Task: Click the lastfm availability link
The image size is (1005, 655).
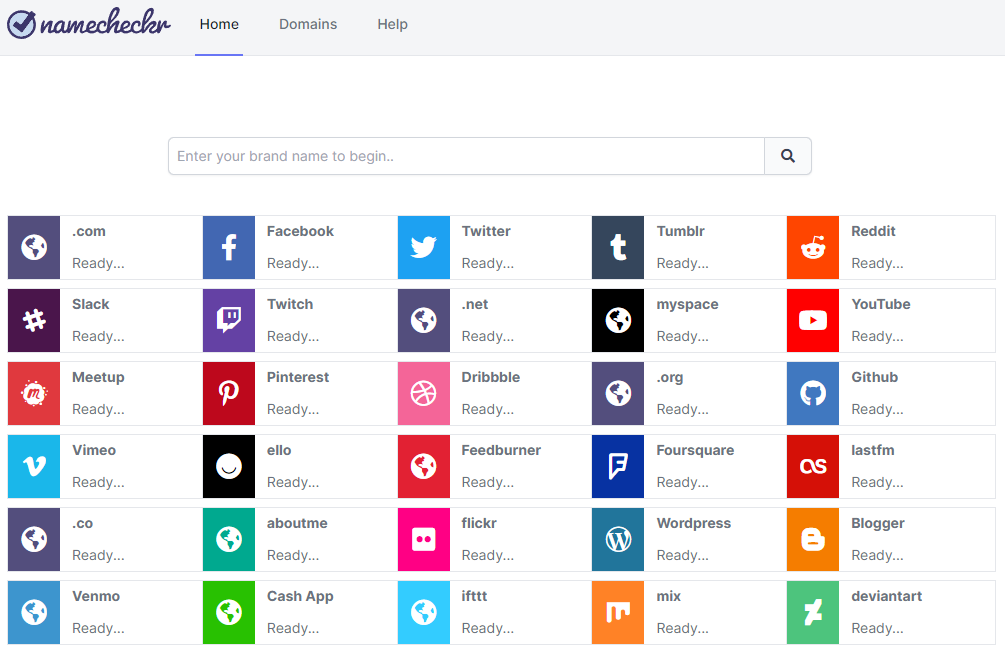Action: pyautogui.click(x=877, y=482)
